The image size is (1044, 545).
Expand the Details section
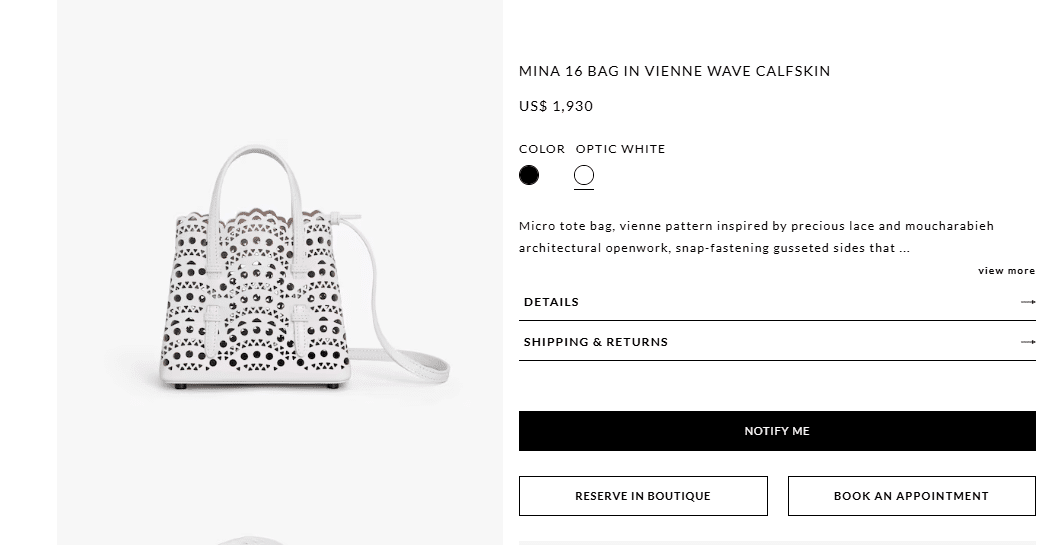pos(551,302)
